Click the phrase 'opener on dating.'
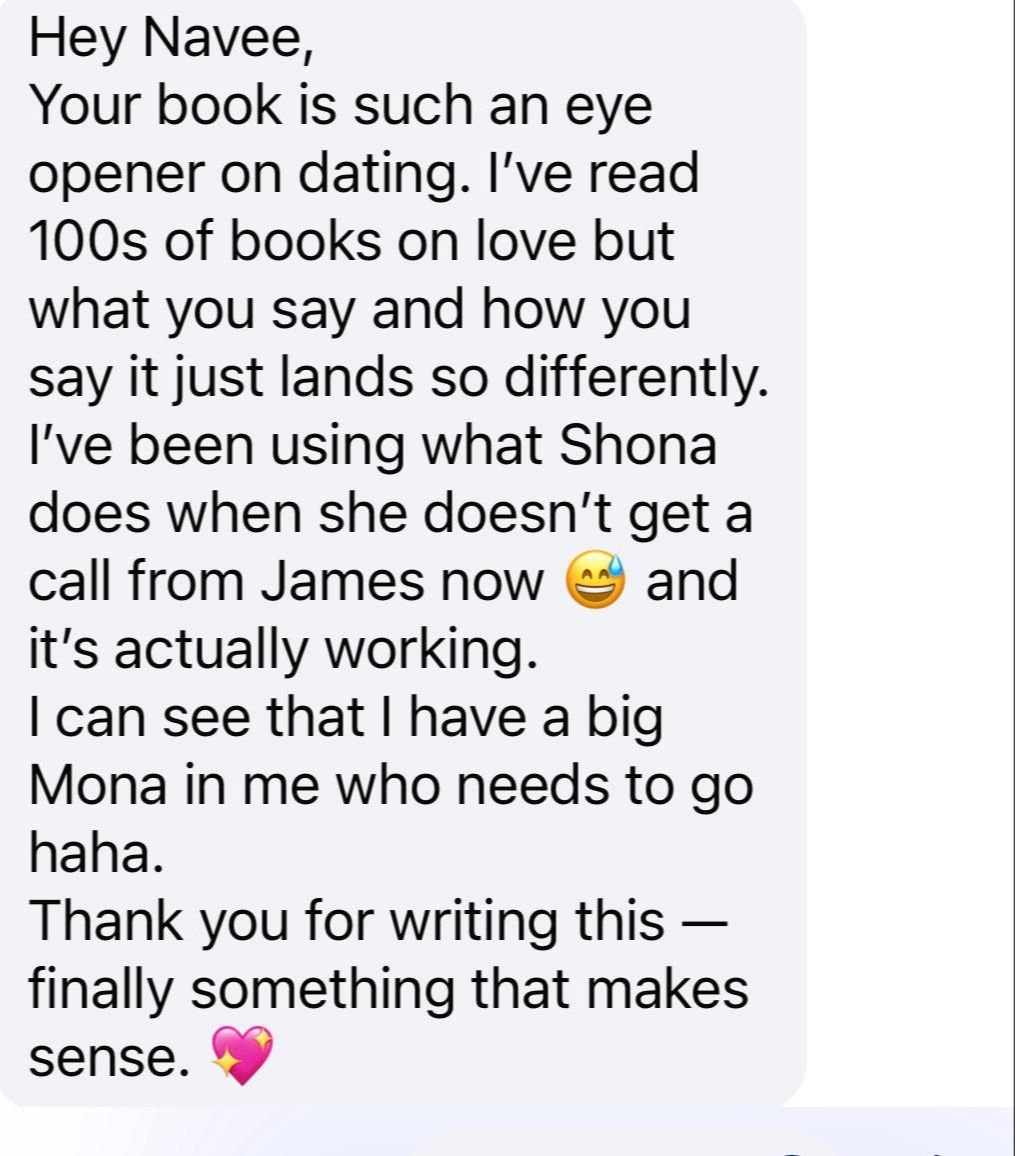Image resolution: width=1015 pixels, height=1156 pixels. pos(250,174)
